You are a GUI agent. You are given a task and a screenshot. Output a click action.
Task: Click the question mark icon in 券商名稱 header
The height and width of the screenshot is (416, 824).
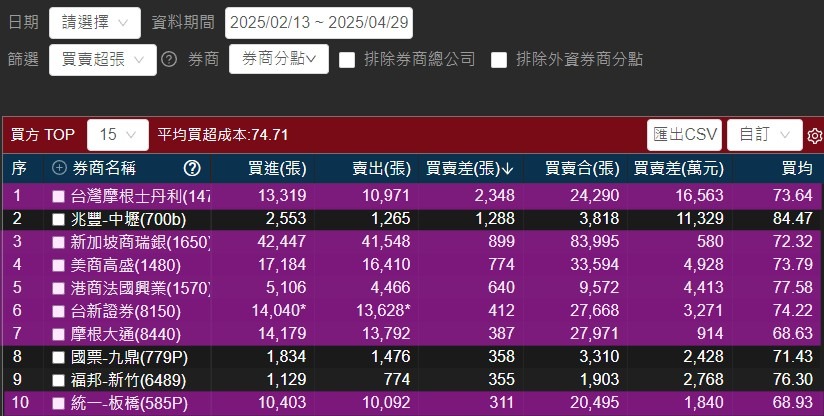pos(192,168)
